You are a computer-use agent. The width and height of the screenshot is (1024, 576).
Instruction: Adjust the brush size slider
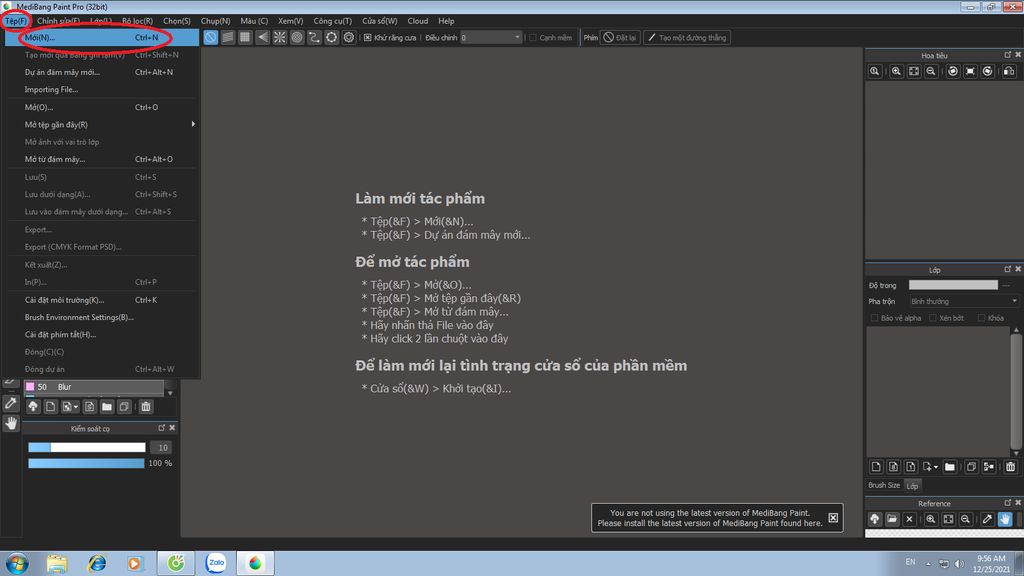pyautogui.click(x=87, y=447)
